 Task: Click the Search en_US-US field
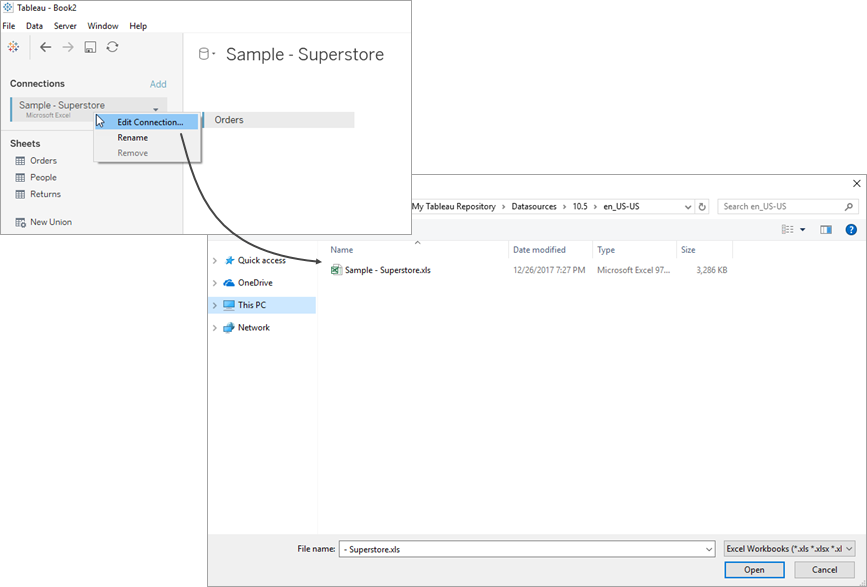[x=788, y=207]
